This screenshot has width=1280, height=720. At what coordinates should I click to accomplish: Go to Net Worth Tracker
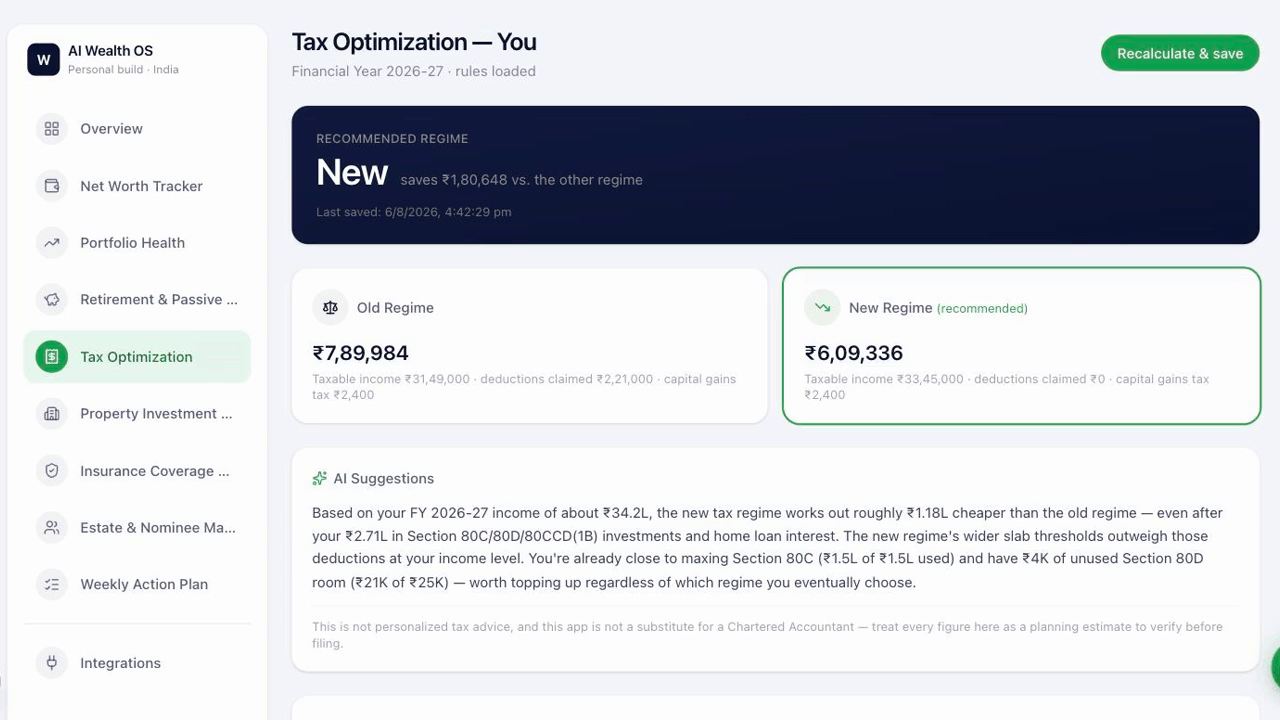[x=137, y=186]
